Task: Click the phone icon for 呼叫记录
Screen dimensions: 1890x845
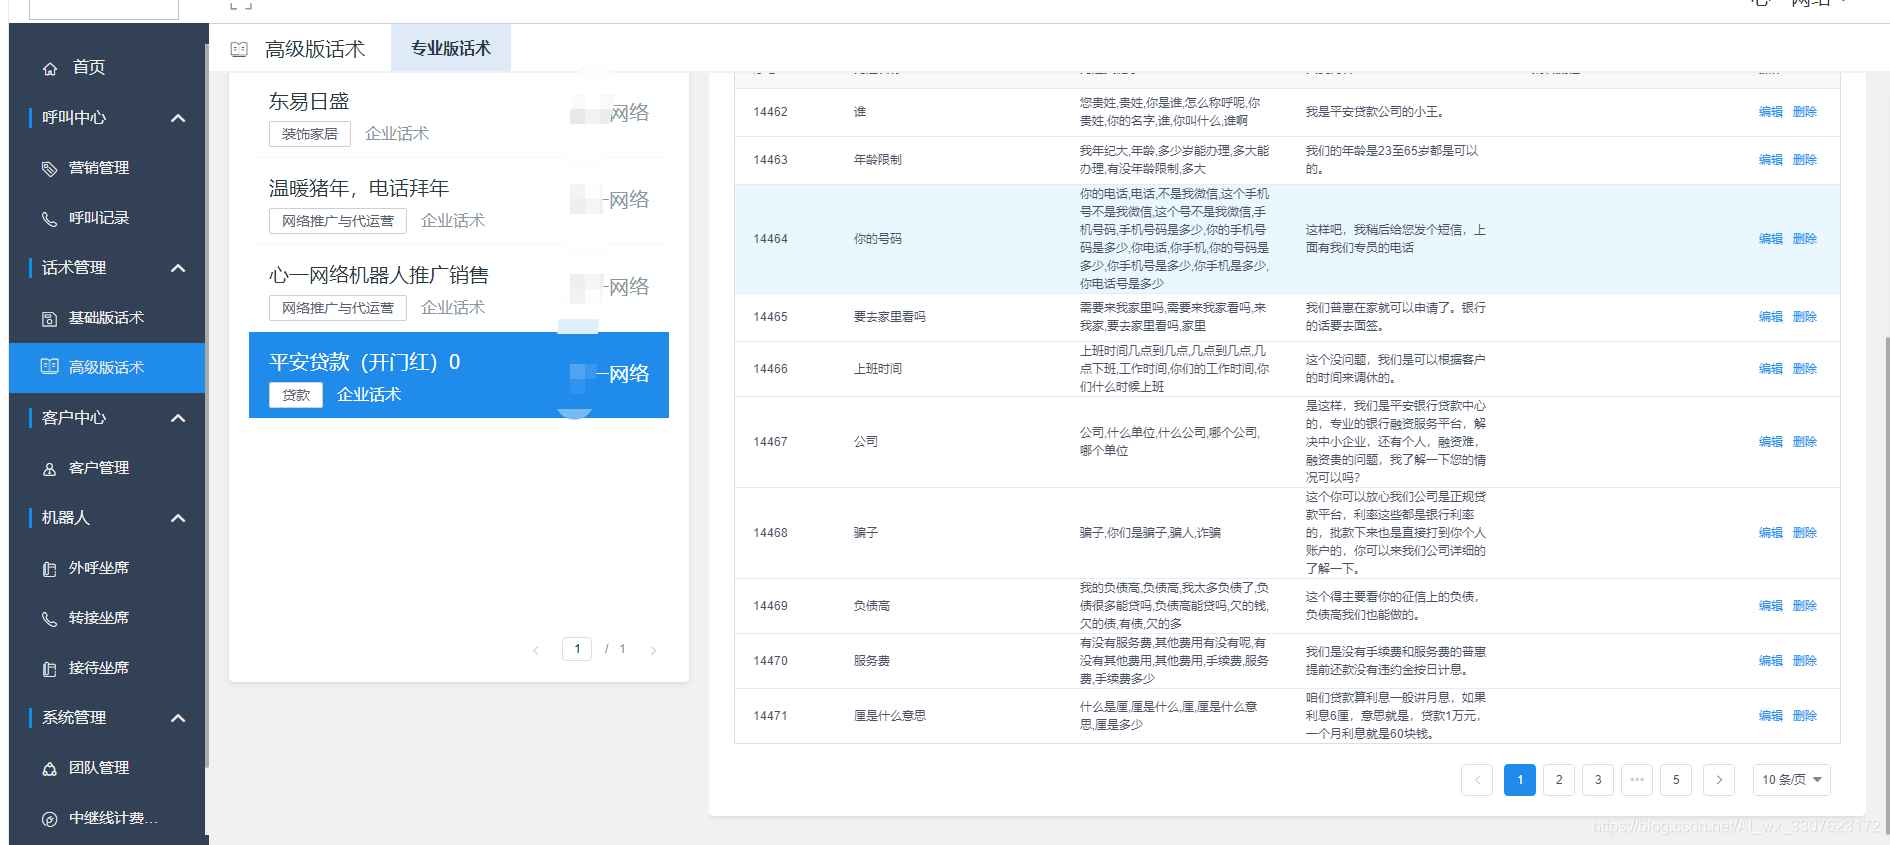Action: (x=49, y=218)
